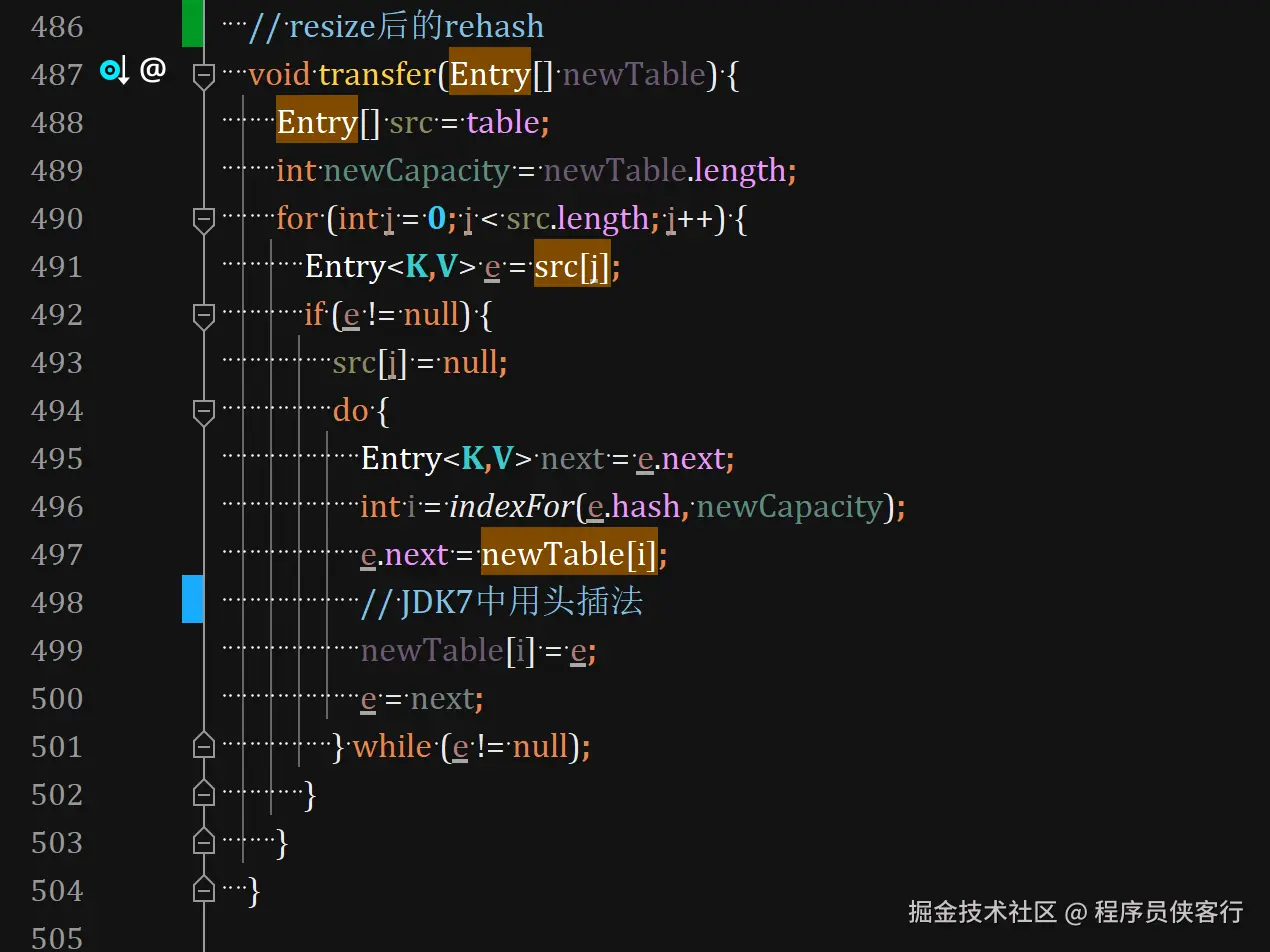Click fold end marker on line 501

(203, 745)
